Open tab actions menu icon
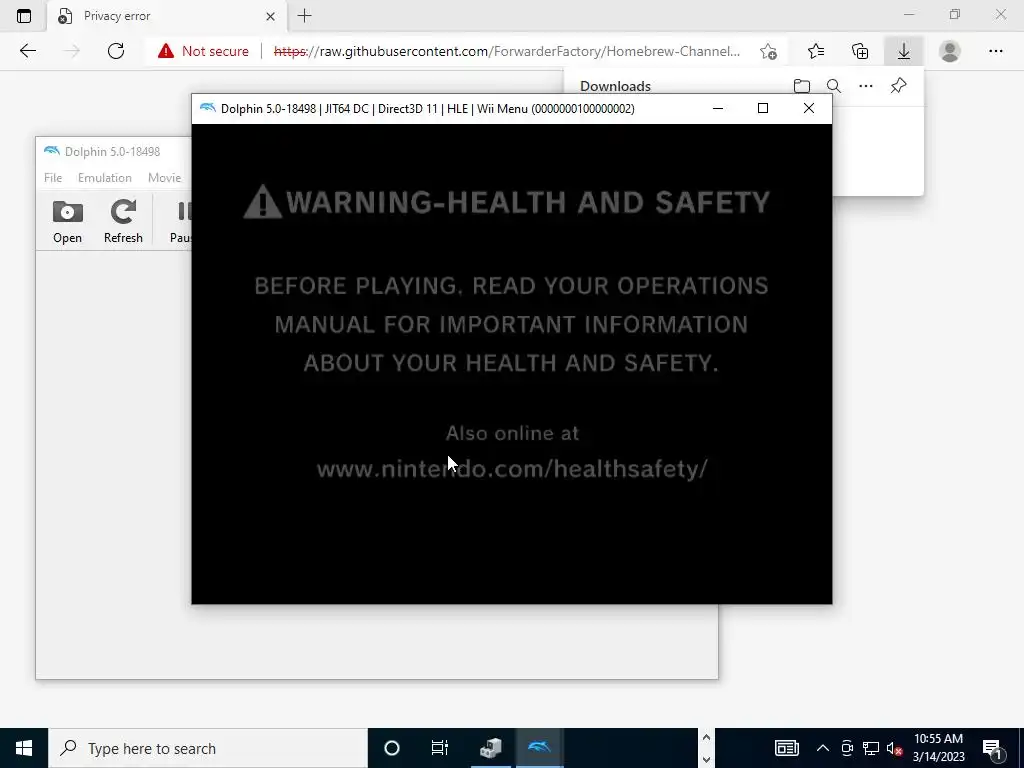The width and height of the screenshot is (1024, 768). point(24,16)
